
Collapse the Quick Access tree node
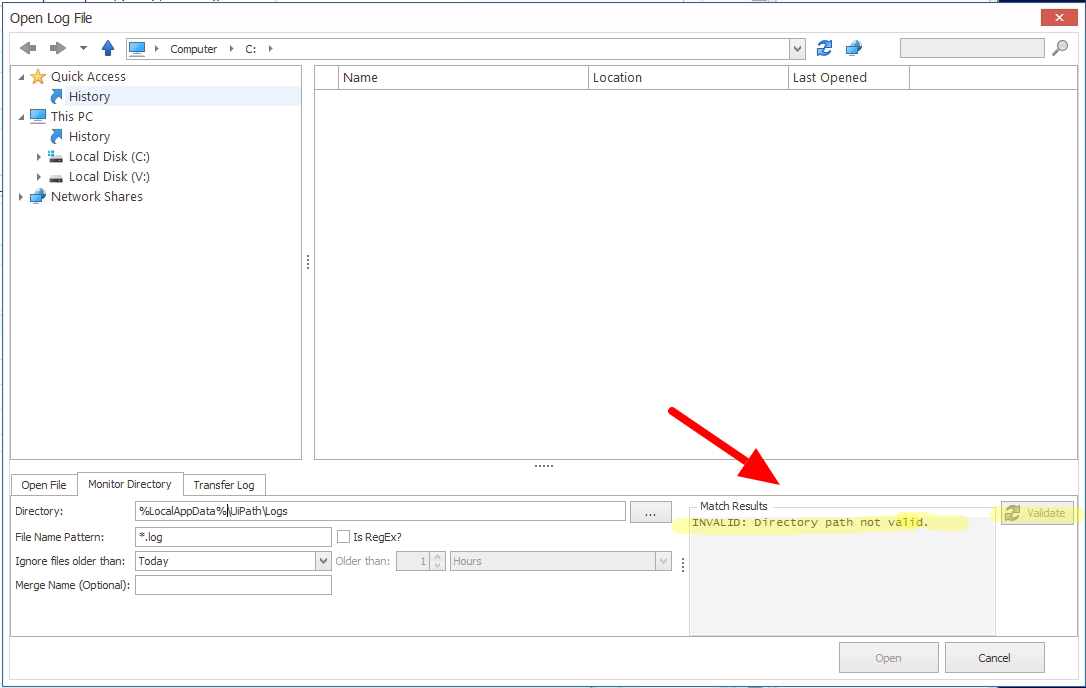(x=21, y=77)
